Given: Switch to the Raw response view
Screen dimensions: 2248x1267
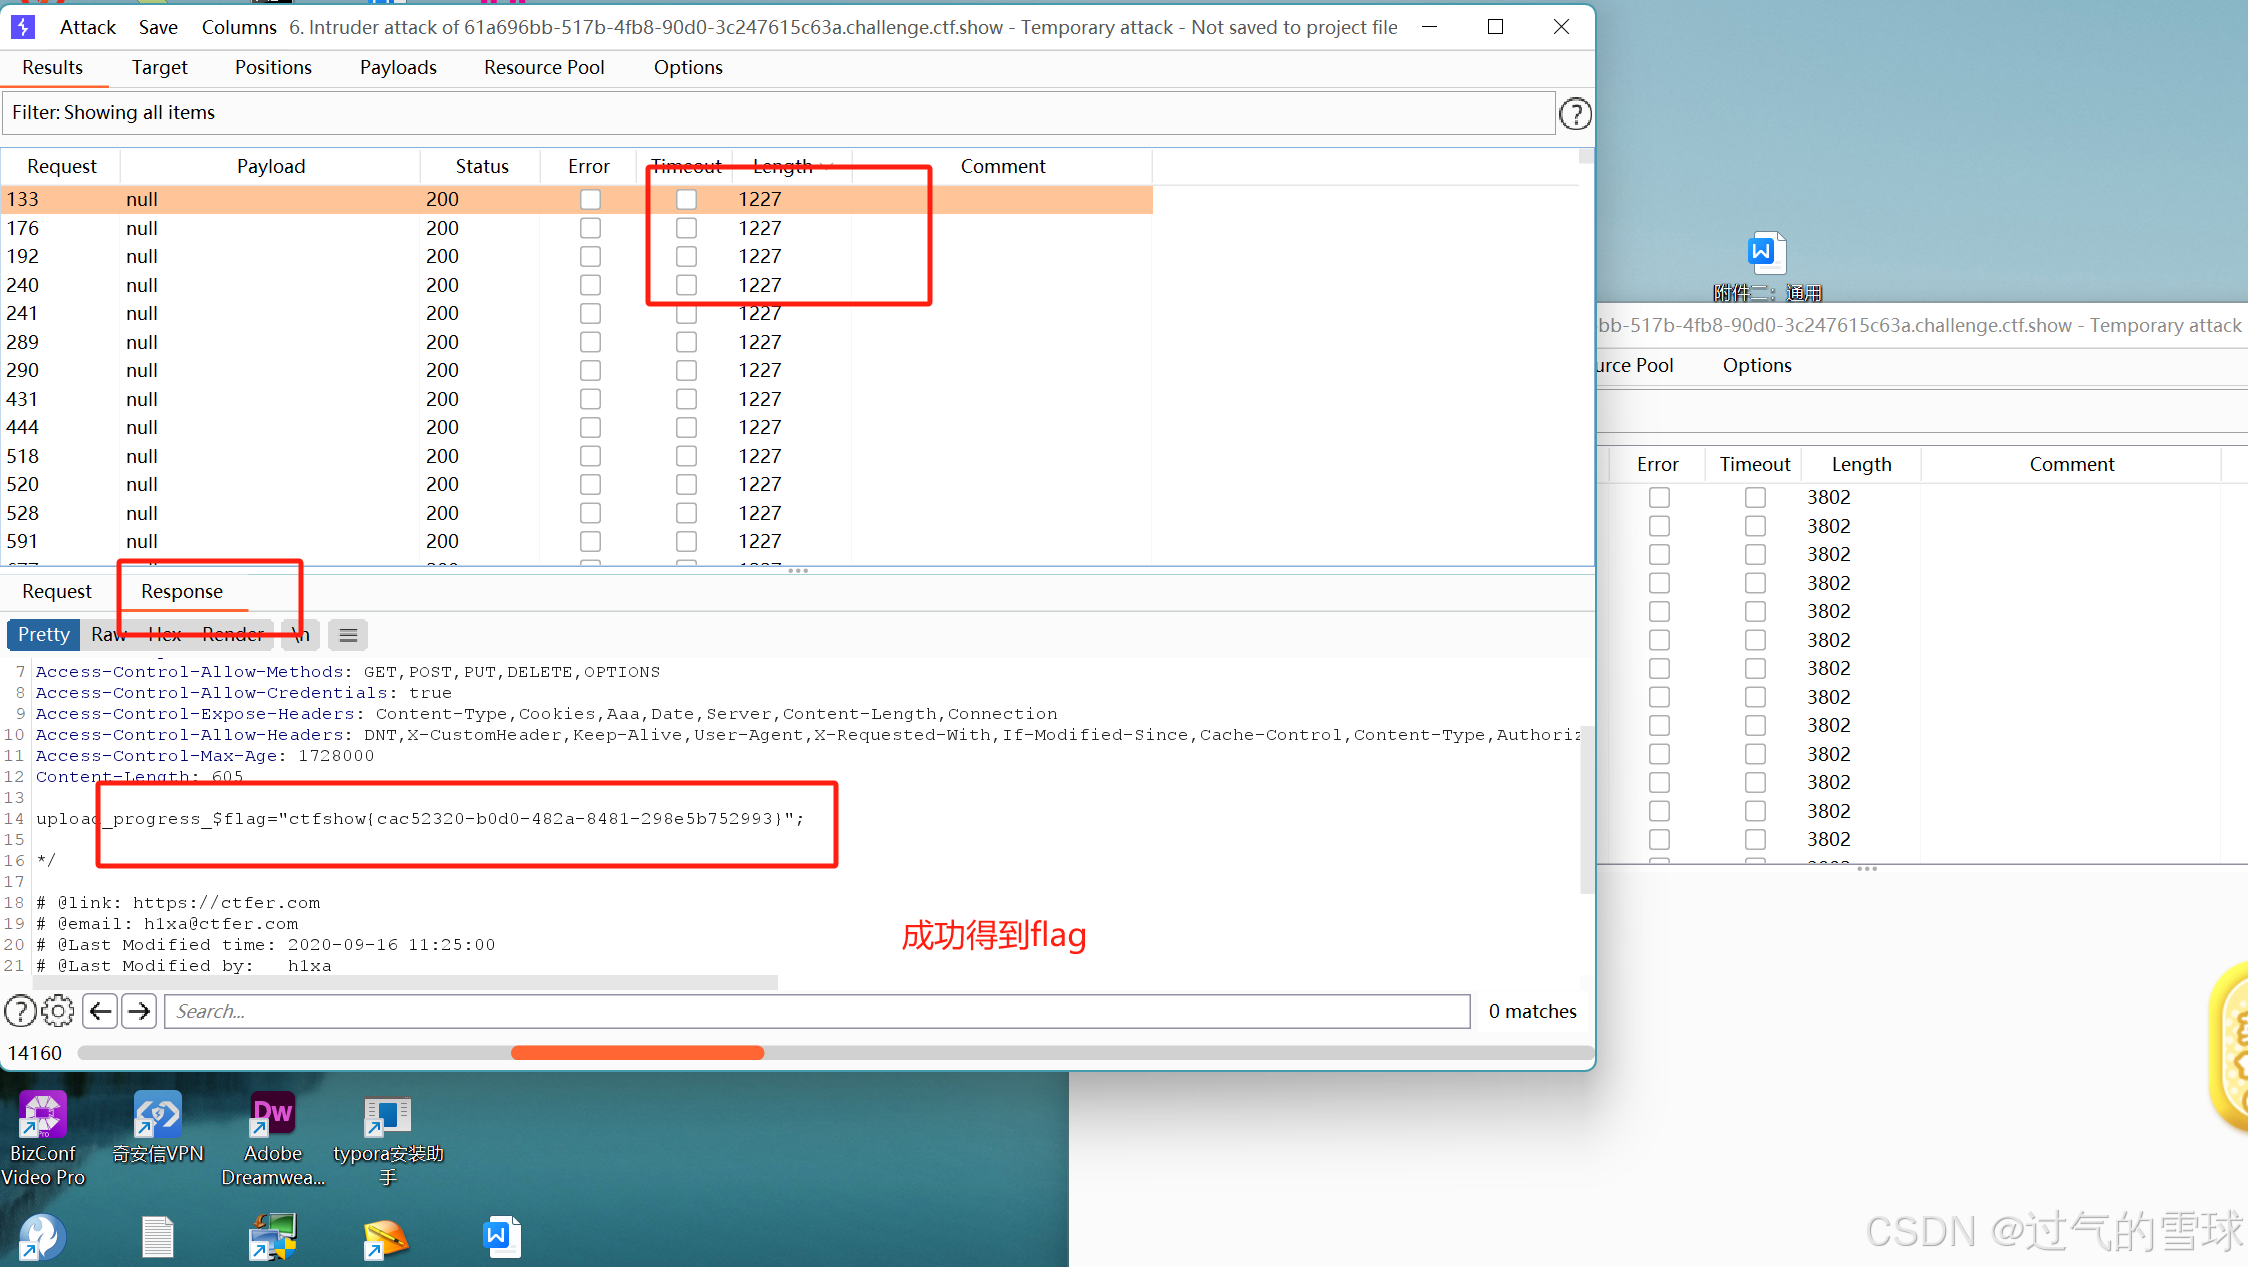Looking at the screenshot, I should [107, 634].
